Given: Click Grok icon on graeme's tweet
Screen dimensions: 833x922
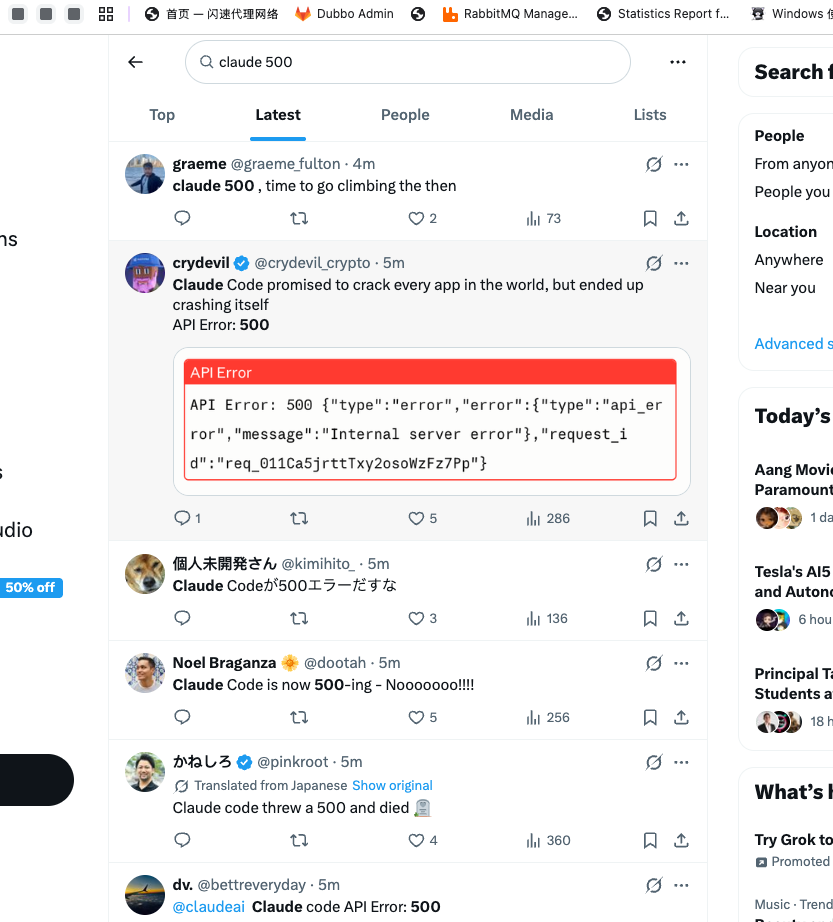Looking at the screenshot, I should click(654, 164).
